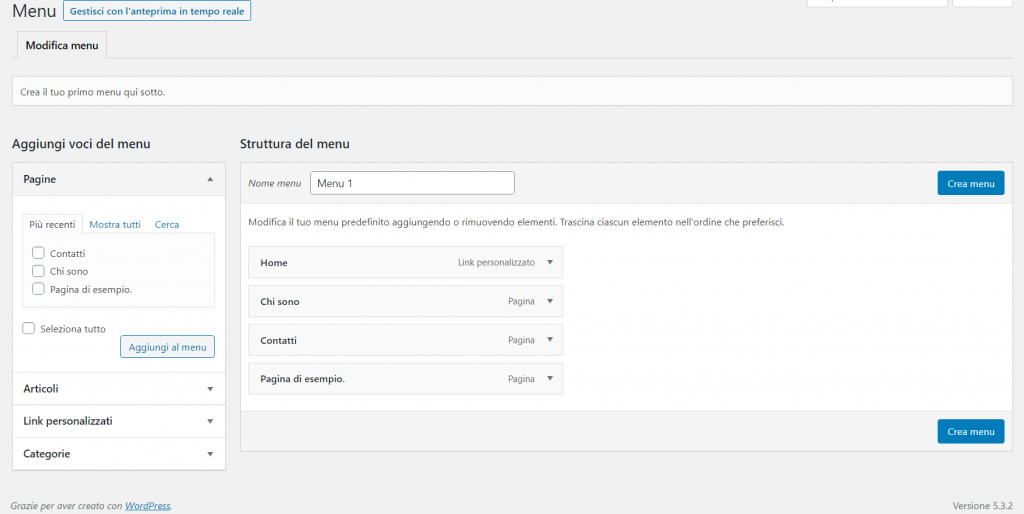Screen dimensions: 1024x514
Task: Expand Contatti menu item settings arrow
Action: (550, 340)
